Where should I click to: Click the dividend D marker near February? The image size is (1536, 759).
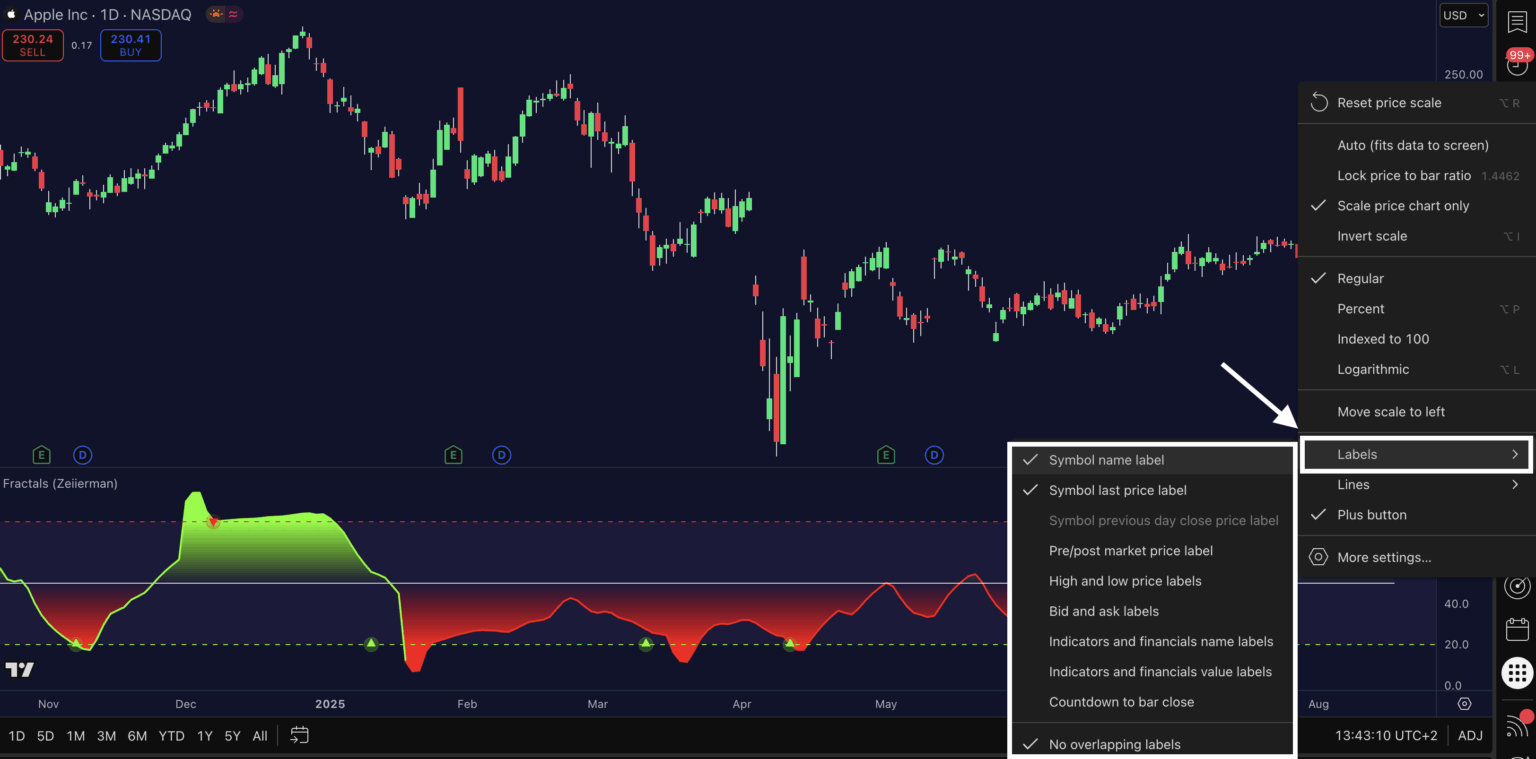tap(501, 455)
